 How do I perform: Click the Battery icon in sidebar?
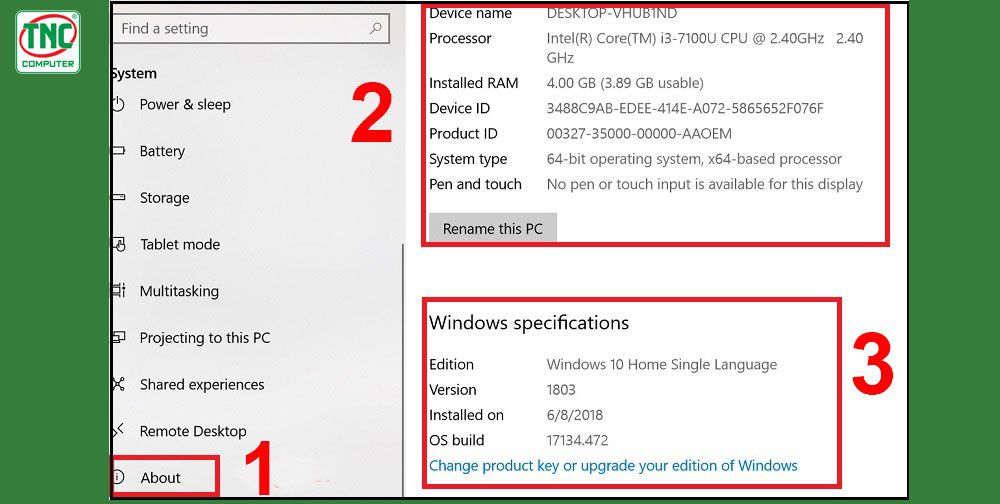tap(119, 151)
